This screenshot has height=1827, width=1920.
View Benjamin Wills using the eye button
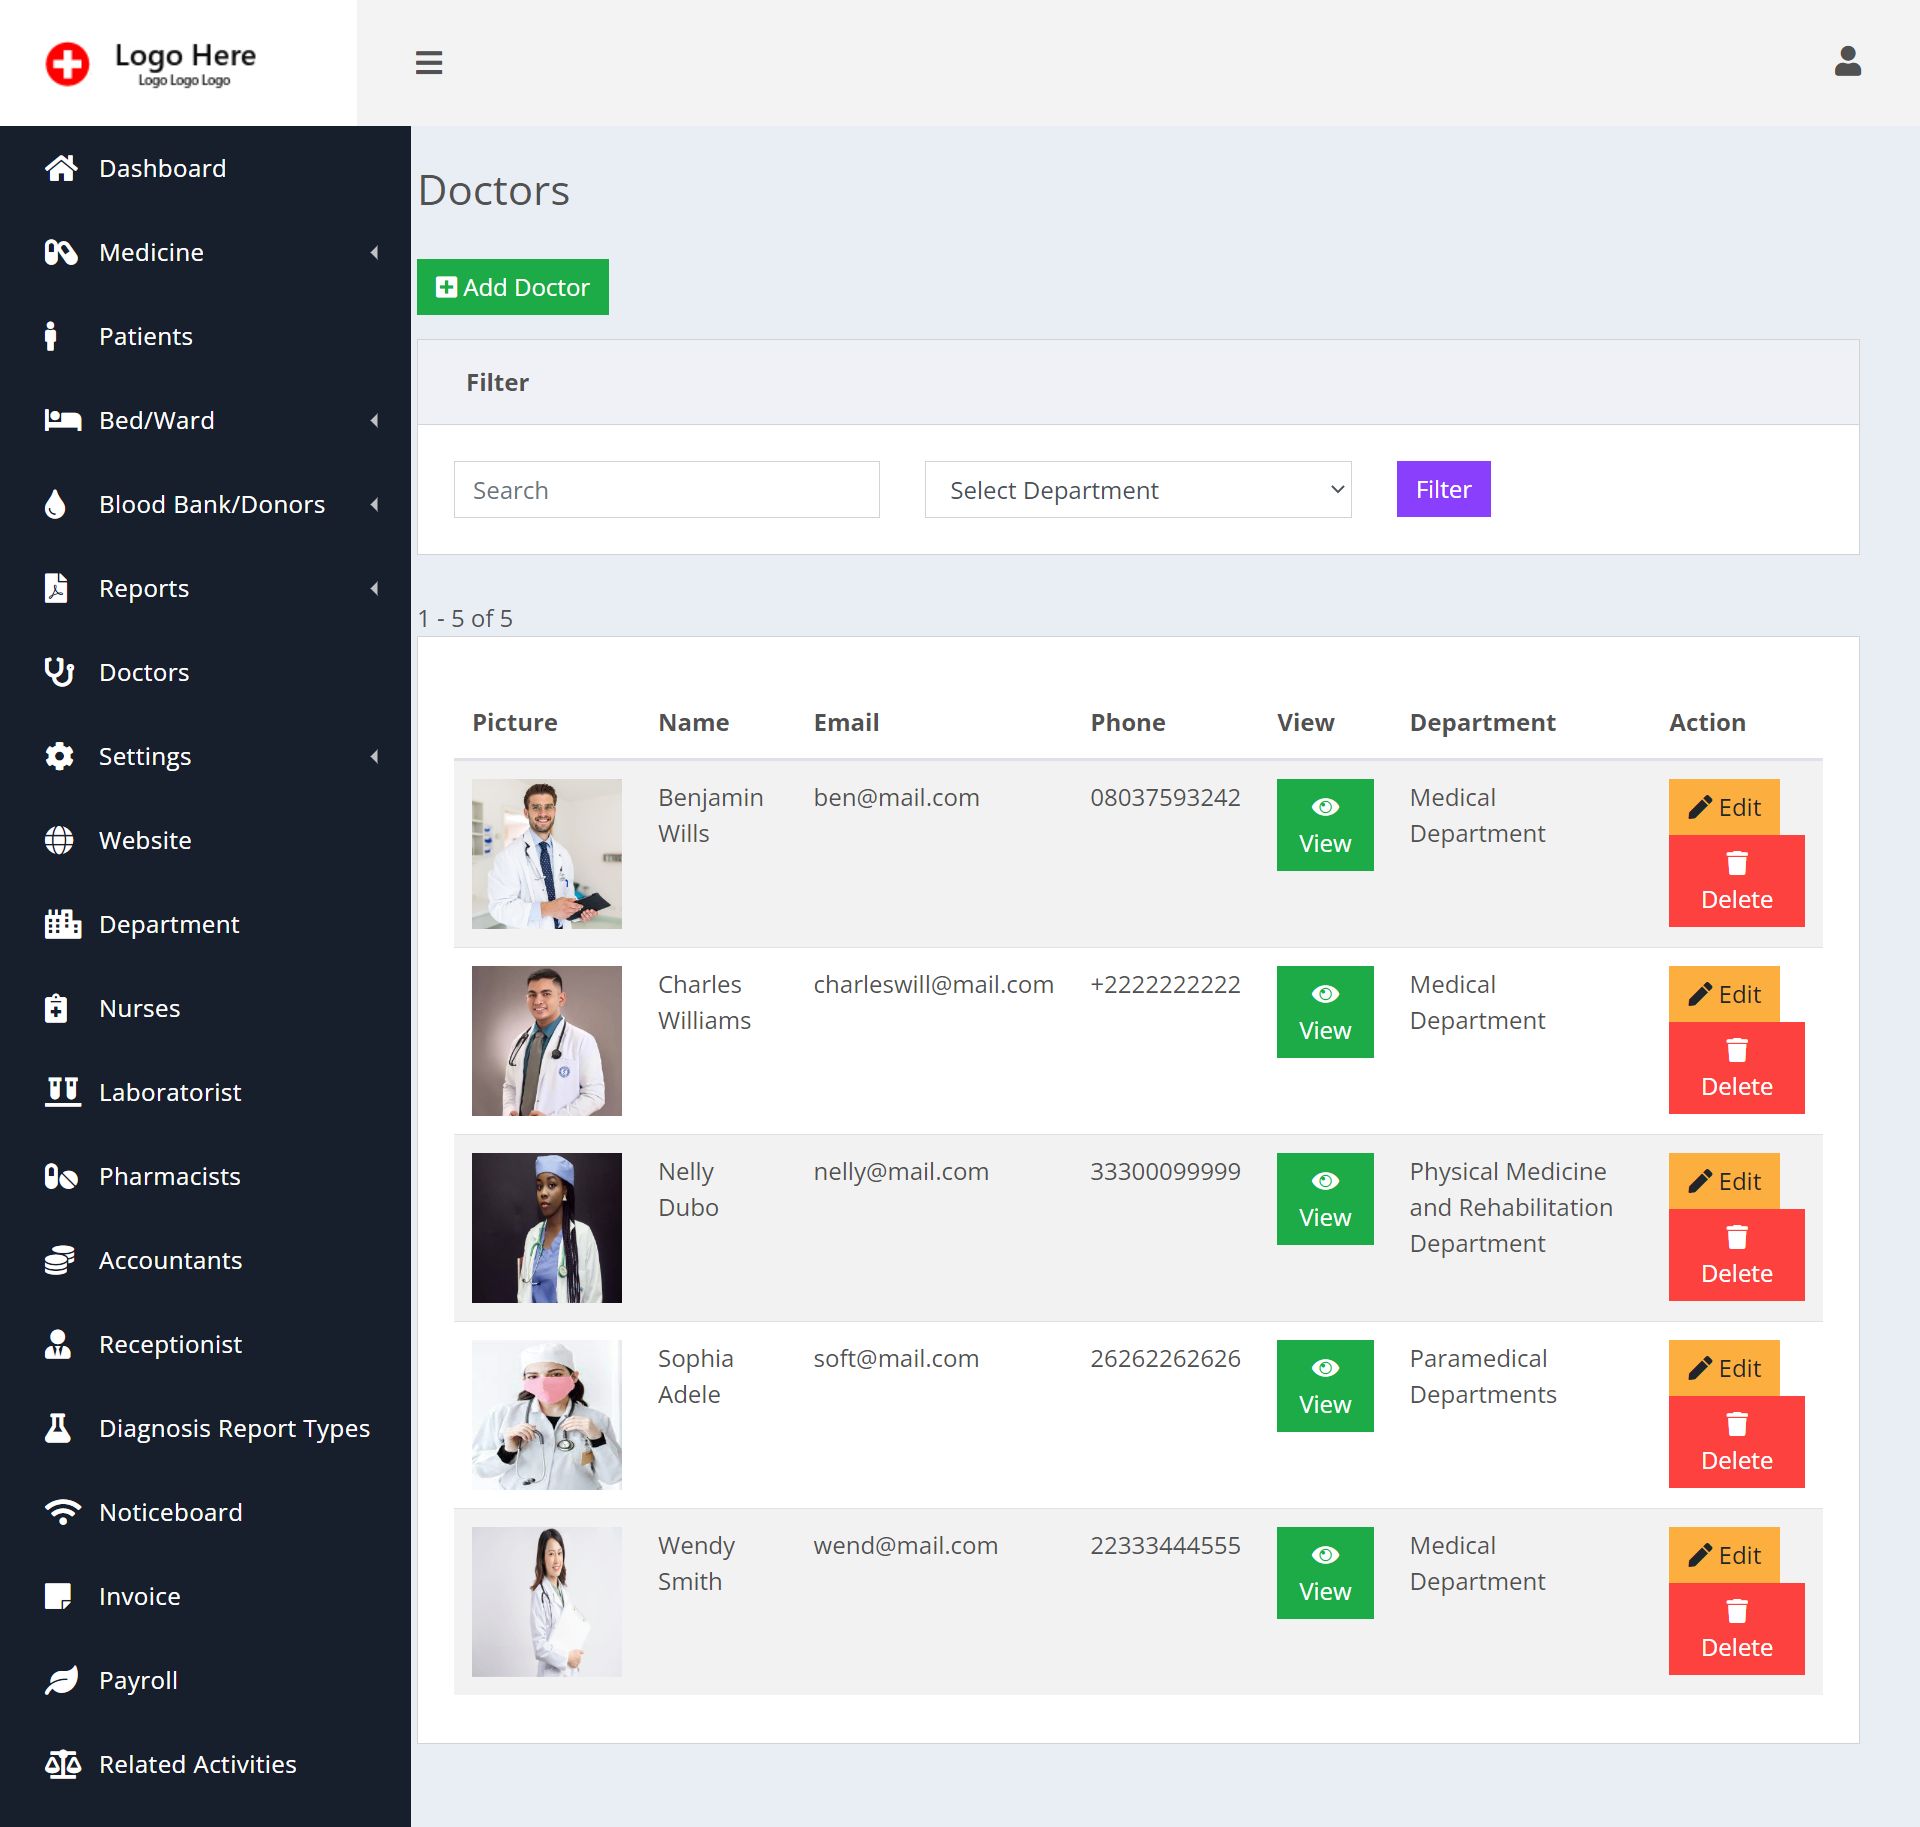[1325, 824]
